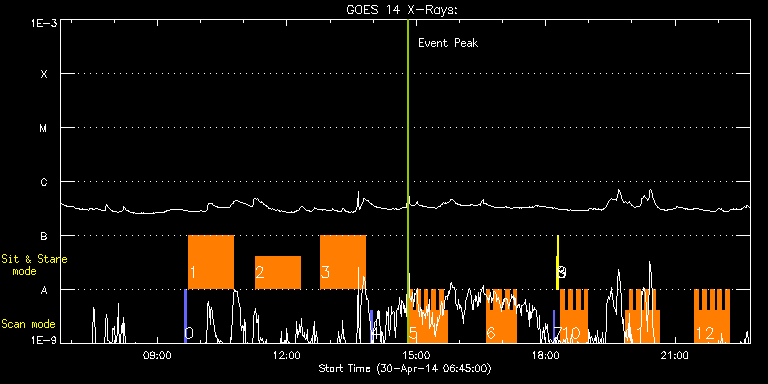
Task: Select orange scan block labeled 10
Action: click(574, 316)
